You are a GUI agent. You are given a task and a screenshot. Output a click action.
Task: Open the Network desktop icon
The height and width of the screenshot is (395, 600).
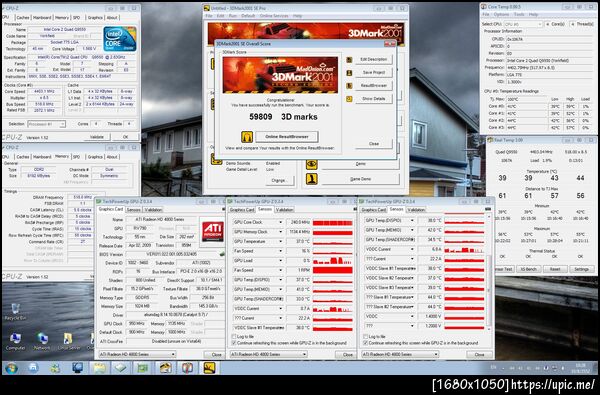coord(42,341)
